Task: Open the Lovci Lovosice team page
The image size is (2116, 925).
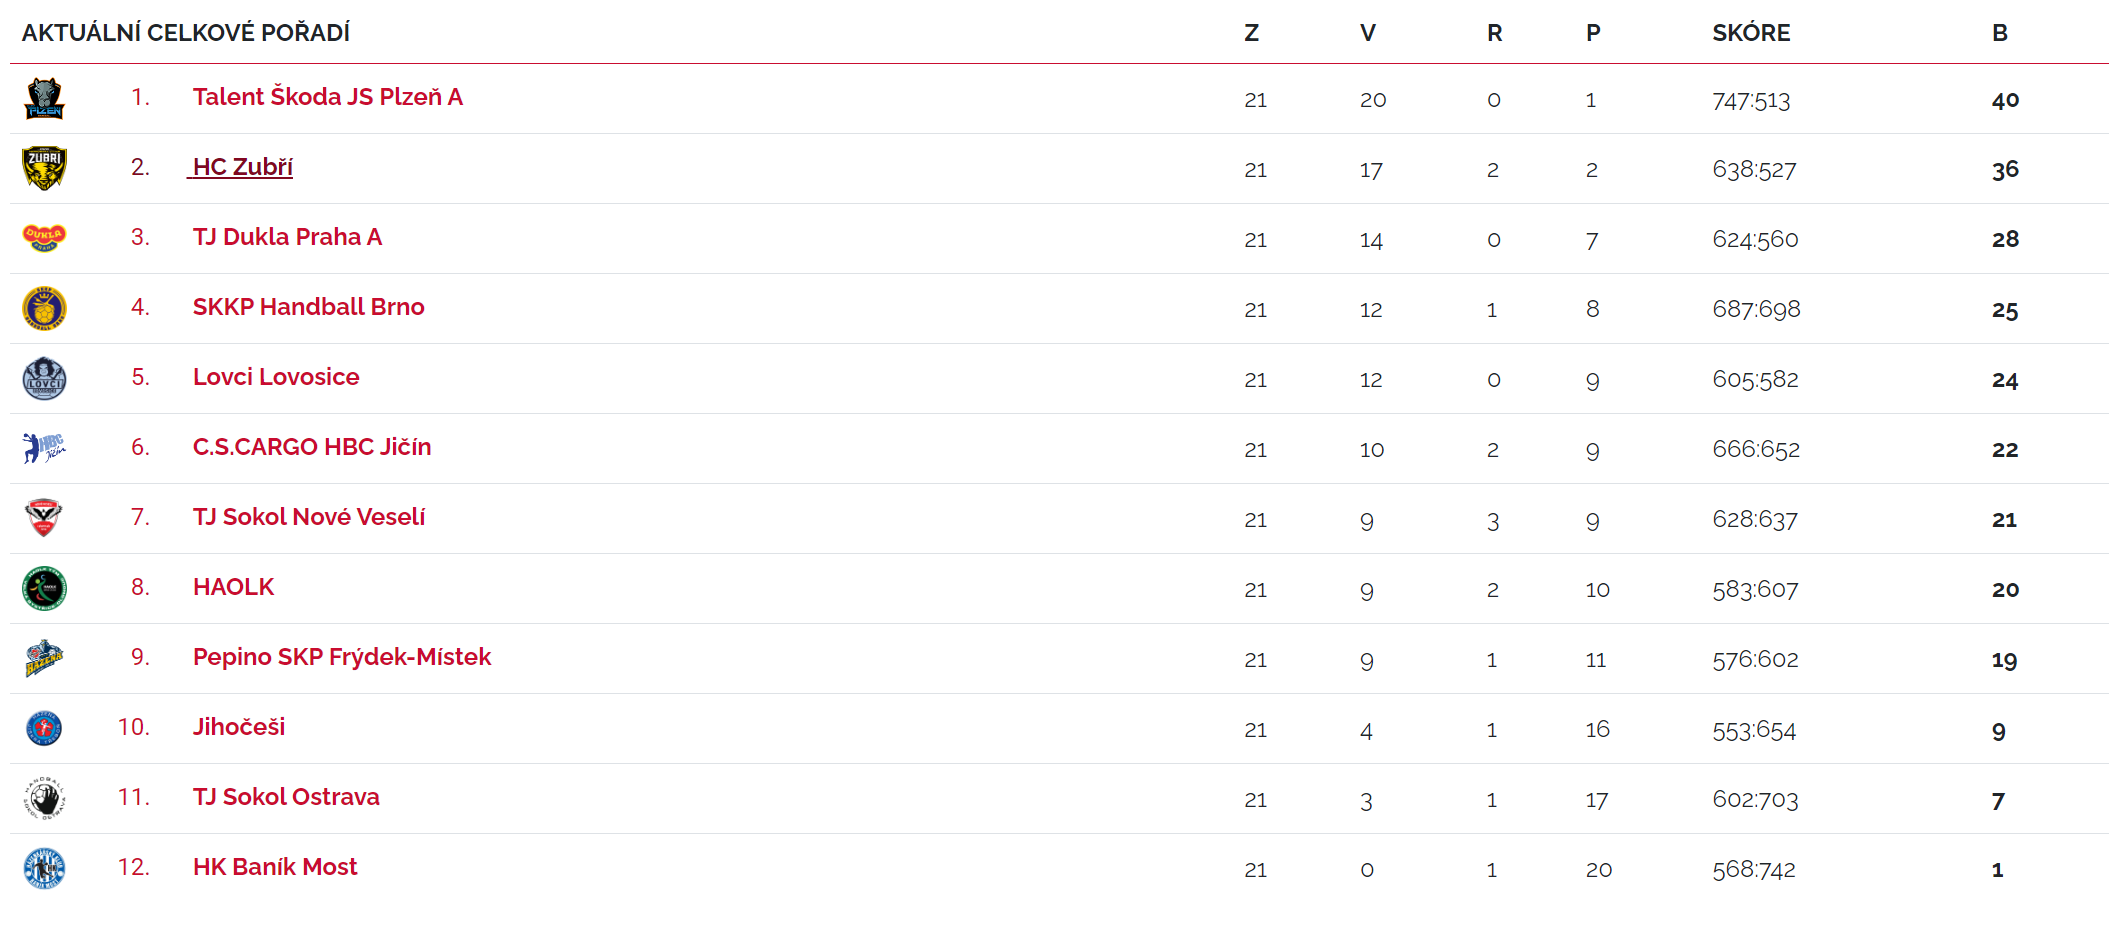Action: pos(276,377)
